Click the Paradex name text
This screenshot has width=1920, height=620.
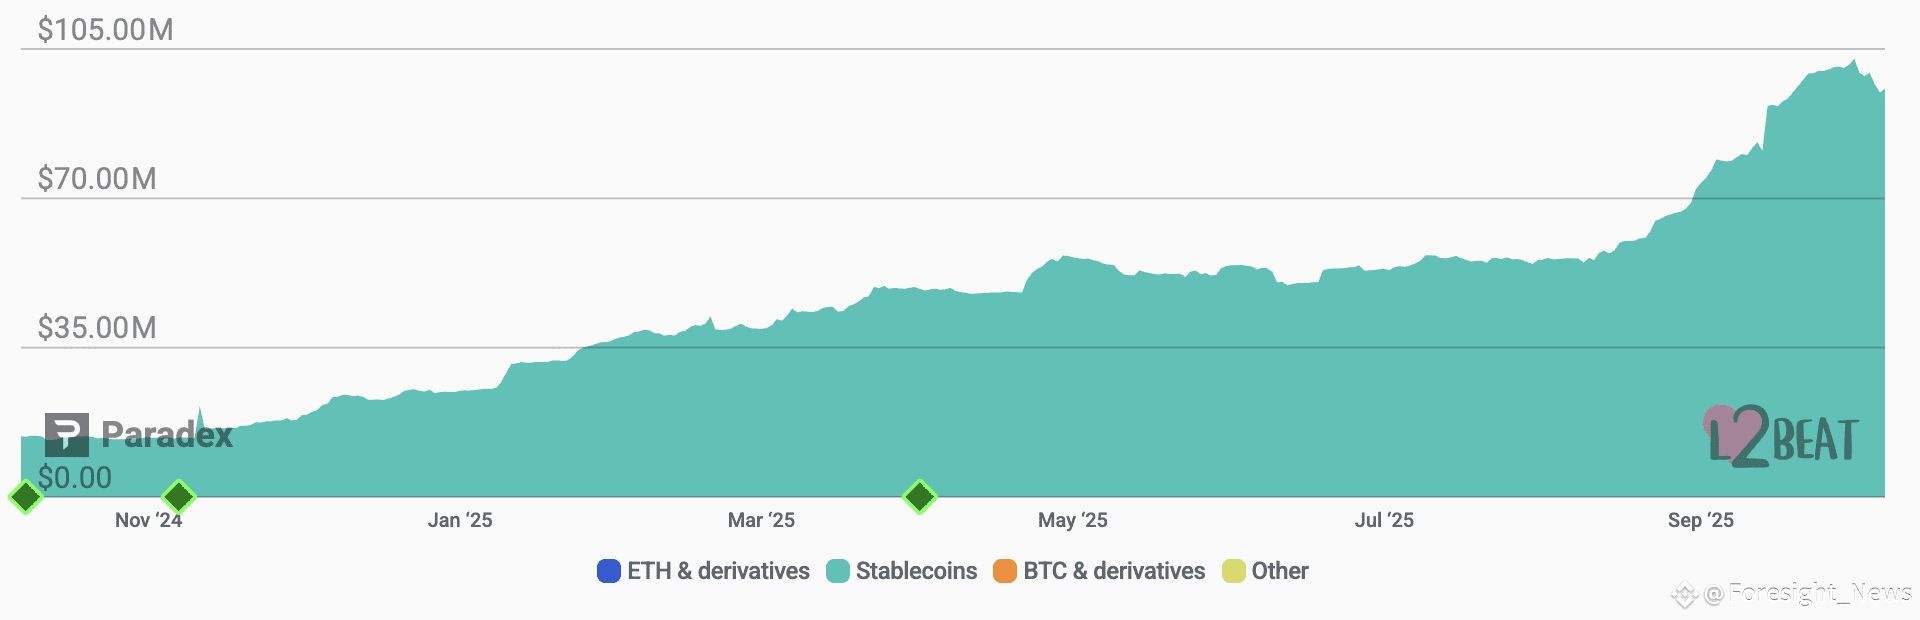(x=167, y=435)
